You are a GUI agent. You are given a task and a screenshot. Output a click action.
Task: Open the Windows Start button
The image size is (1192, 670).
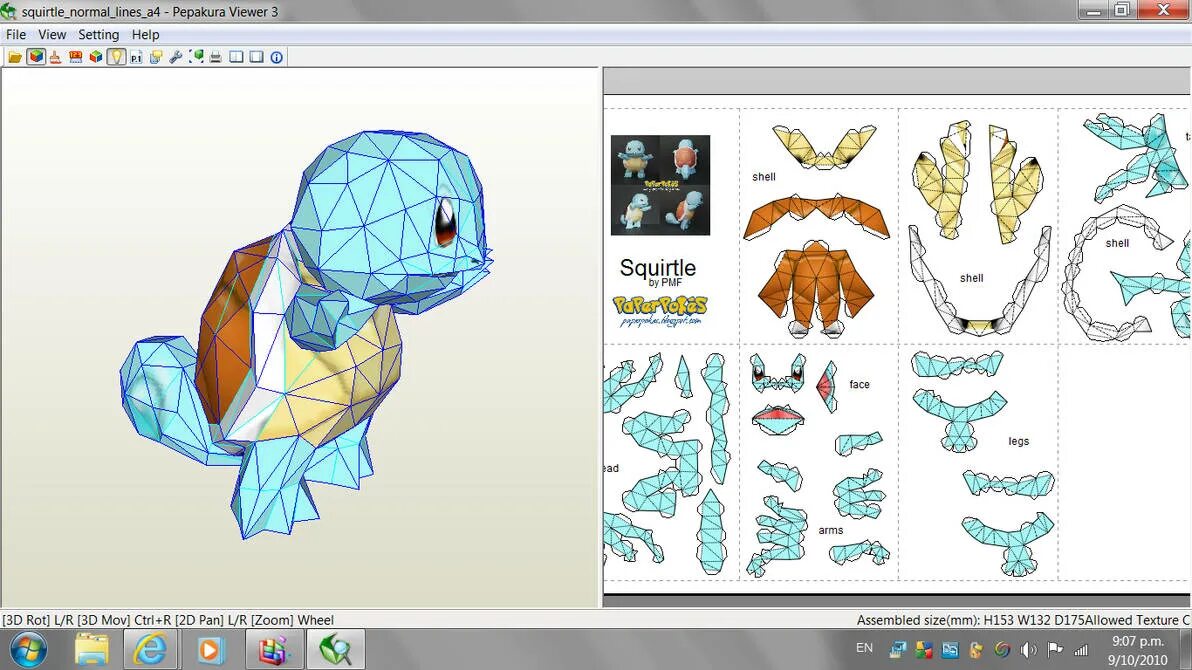click(28, 649)
